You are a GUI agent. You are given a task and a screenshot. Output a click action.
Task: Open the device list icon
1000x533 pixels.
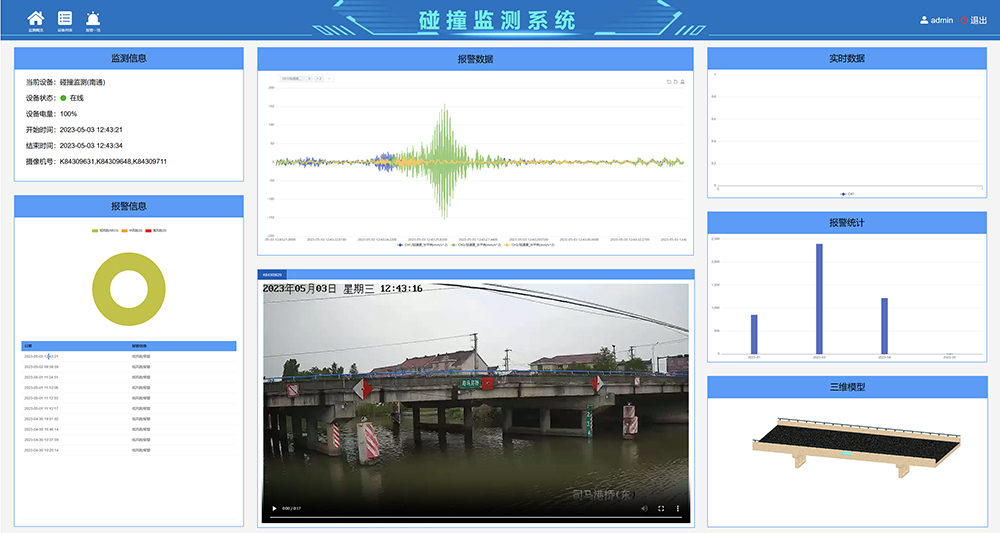coord(65,19)
